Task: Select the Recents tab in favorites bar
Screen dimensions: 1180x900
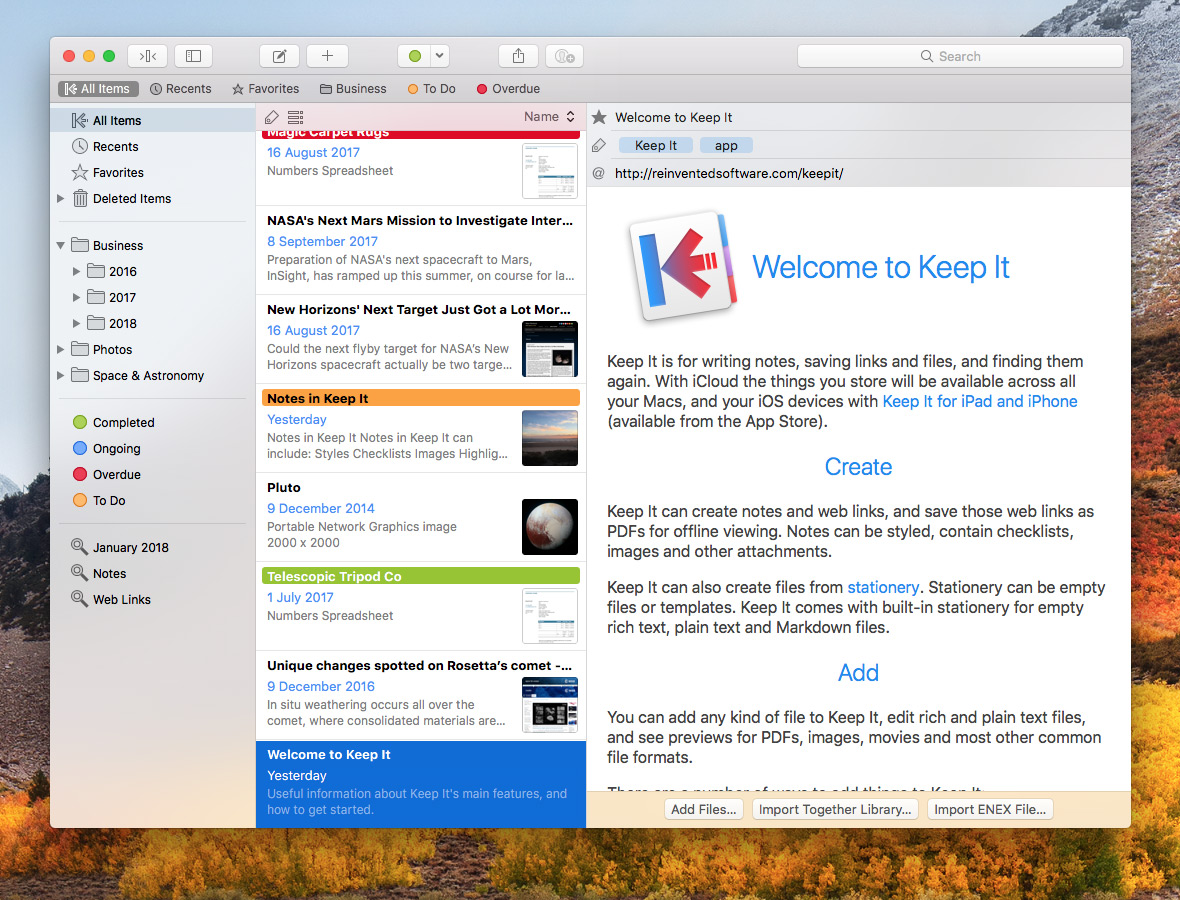Action: pos(181,89)
